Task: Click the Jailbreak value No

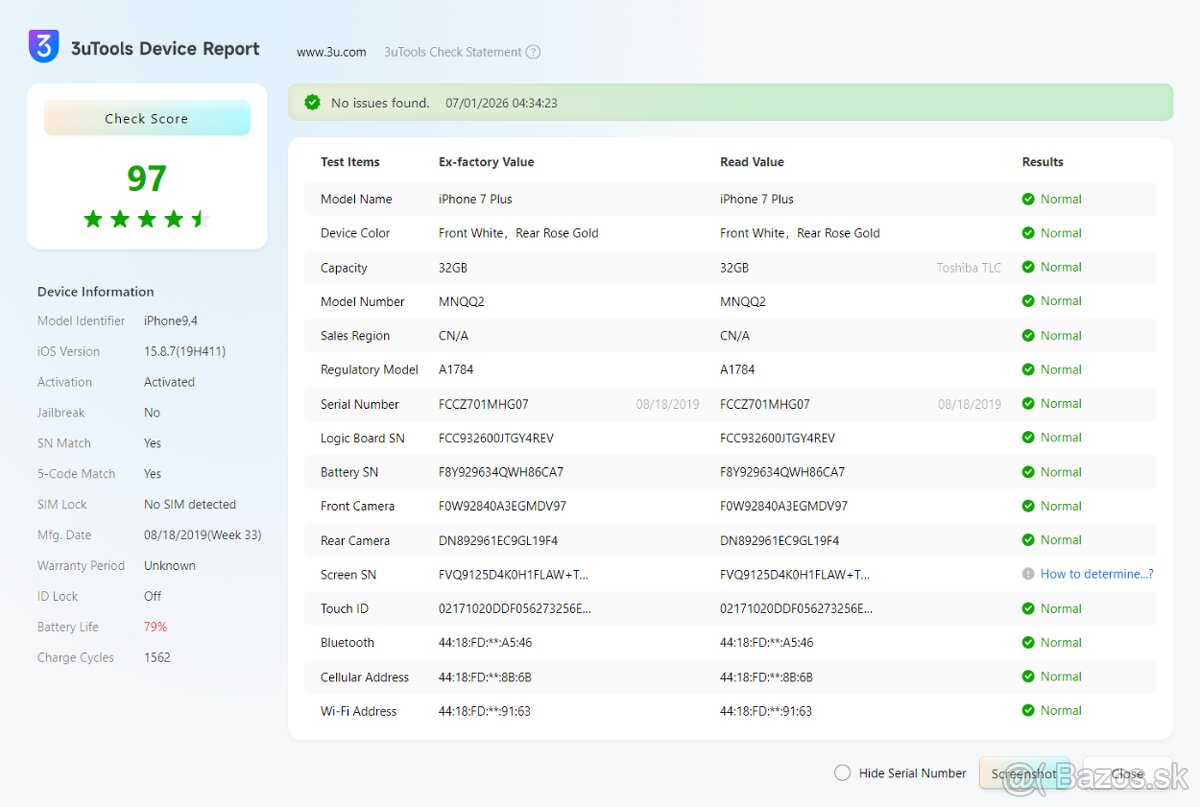Action: point(152,413)
